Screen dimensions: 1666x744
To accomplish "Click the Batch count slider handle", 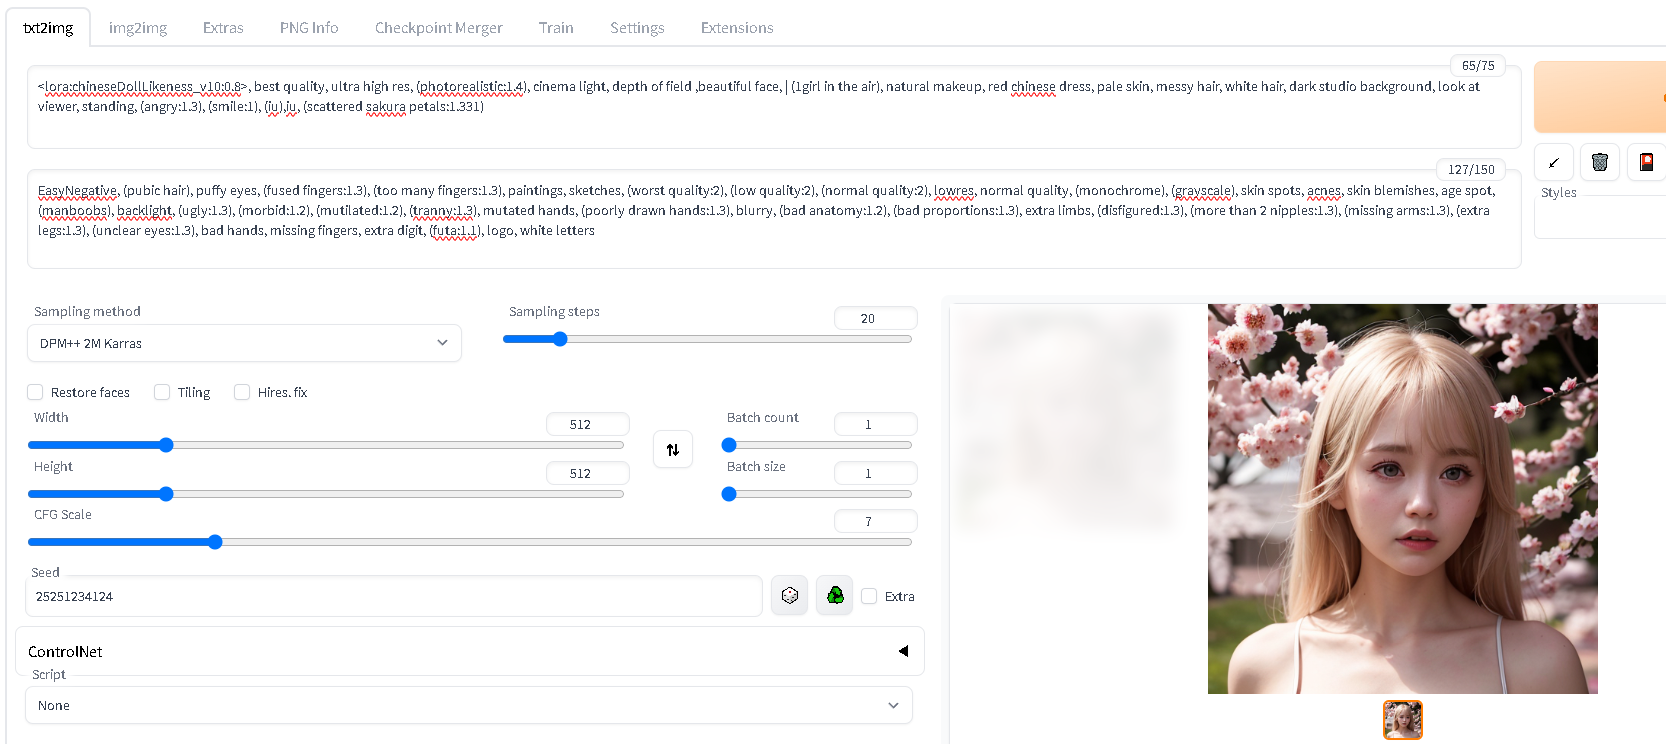I will coord(729,445).
